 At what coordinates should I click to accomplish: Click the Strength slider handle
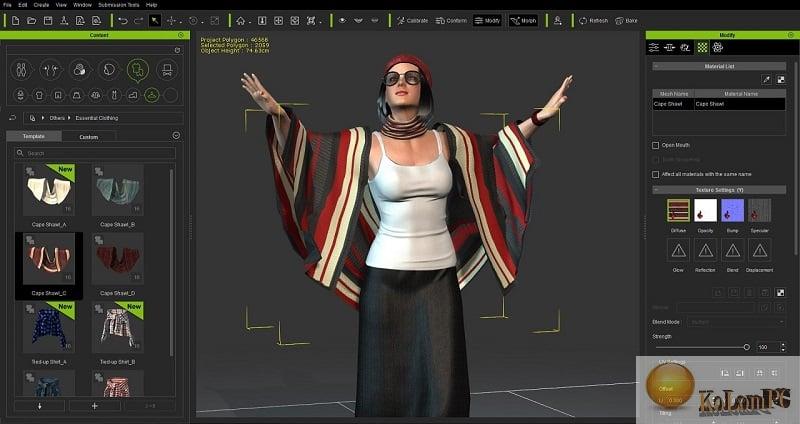(746, 347)
